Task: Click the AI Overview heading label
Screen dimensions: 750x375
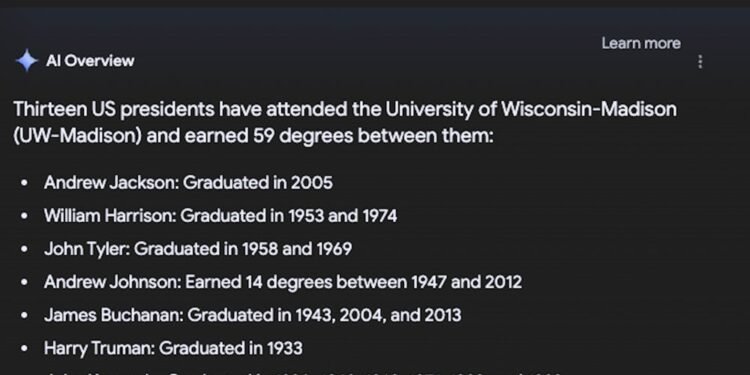Action: [x=90, y=61]
